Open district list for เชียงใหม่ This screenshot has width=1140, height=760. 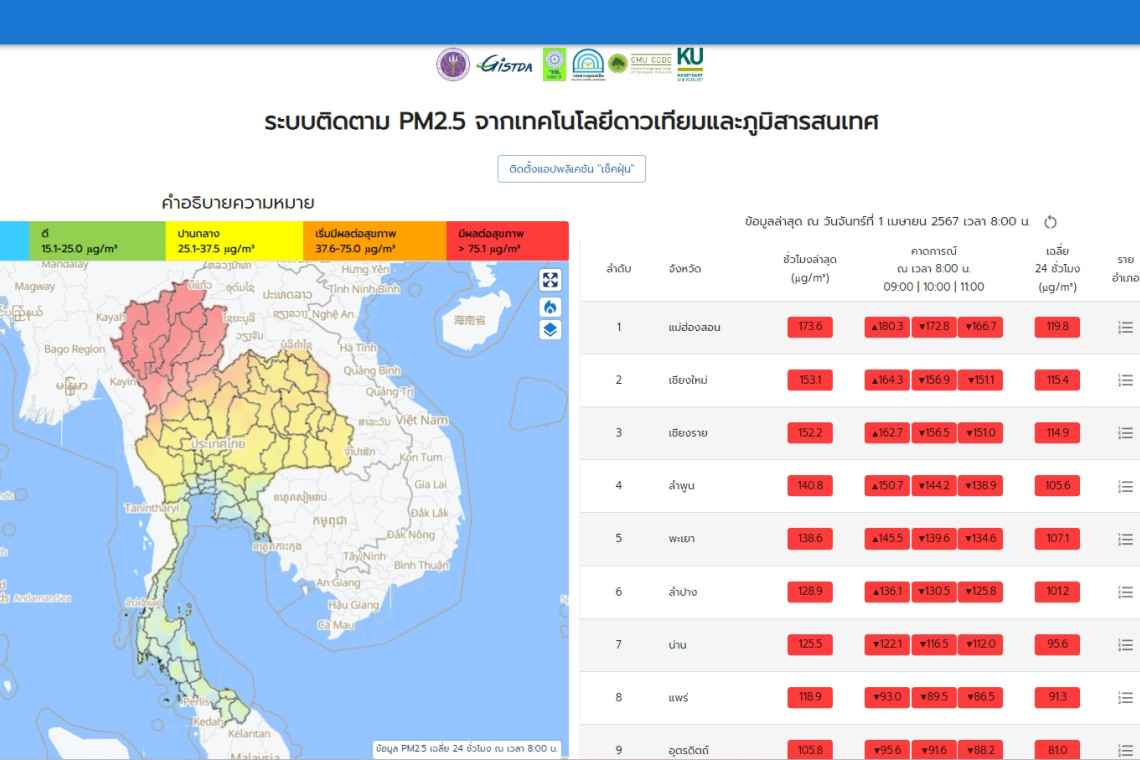click(x=1125, y=380)
